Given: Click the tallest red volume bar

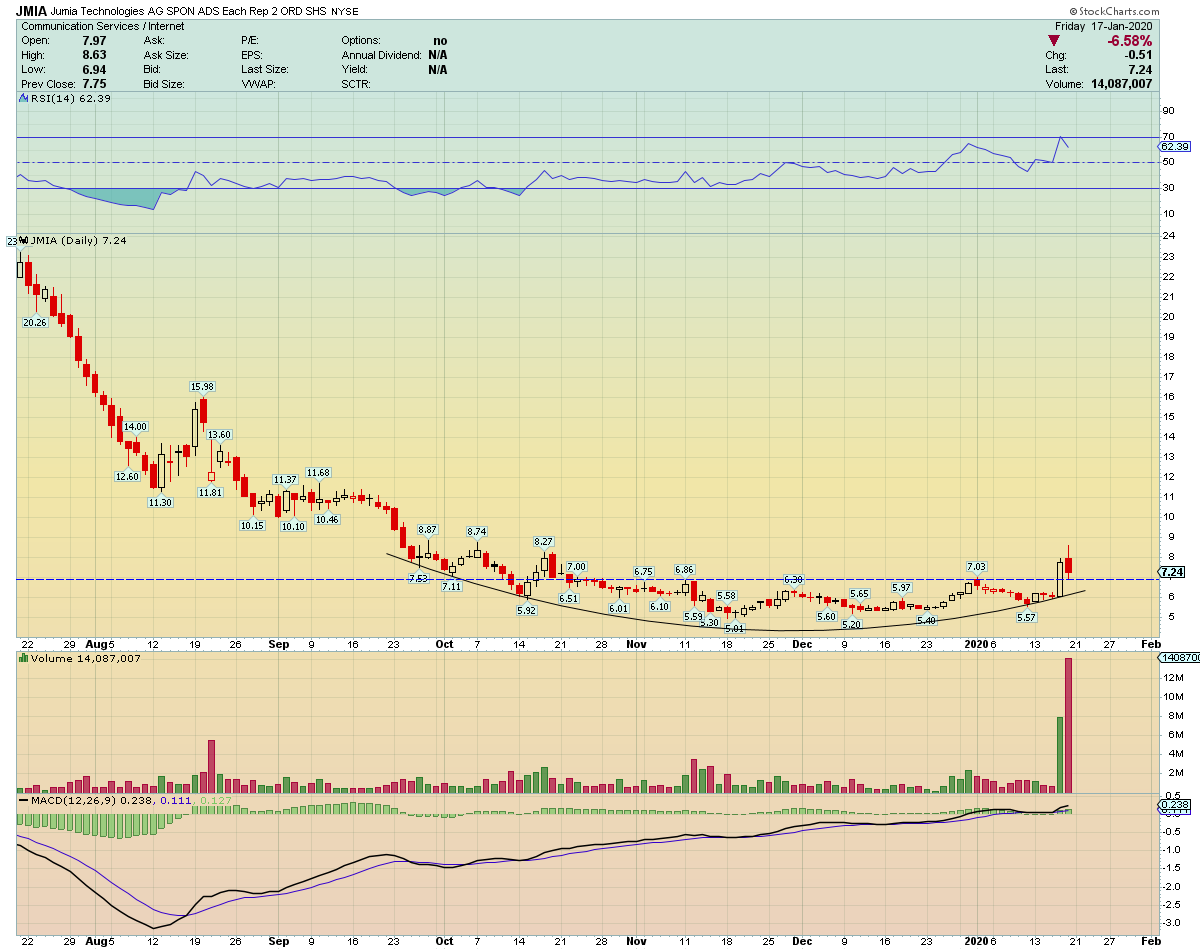Looking at the screenshot, I should pos(1068,725).
